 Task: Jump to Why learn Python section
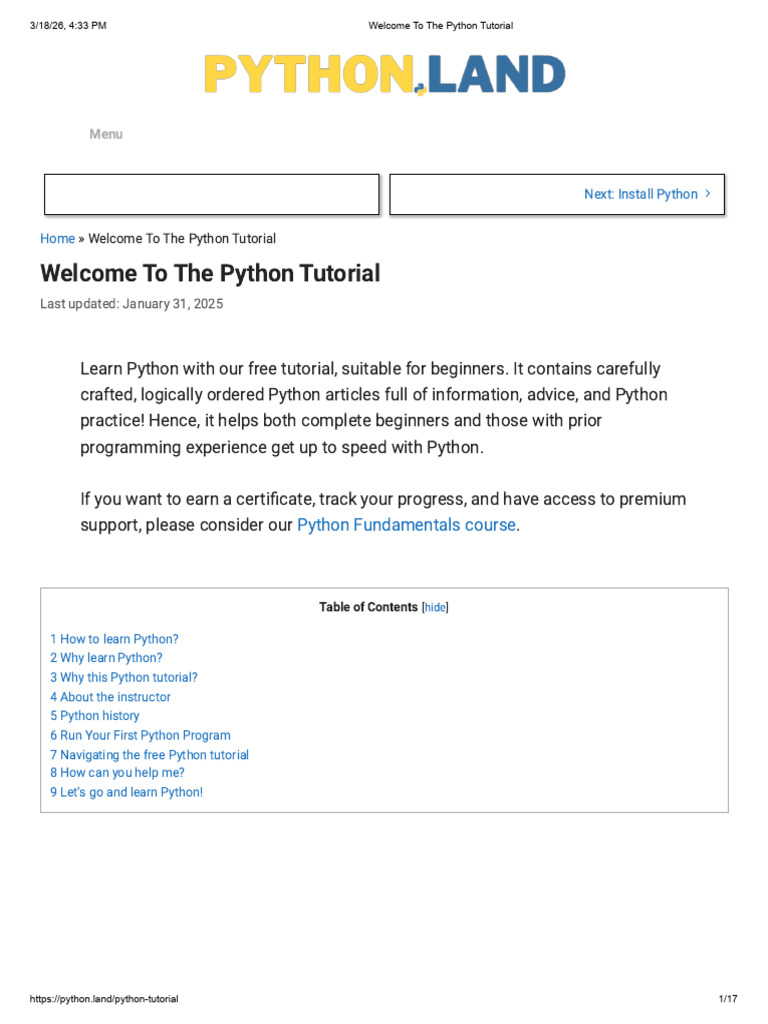point(106,658)
